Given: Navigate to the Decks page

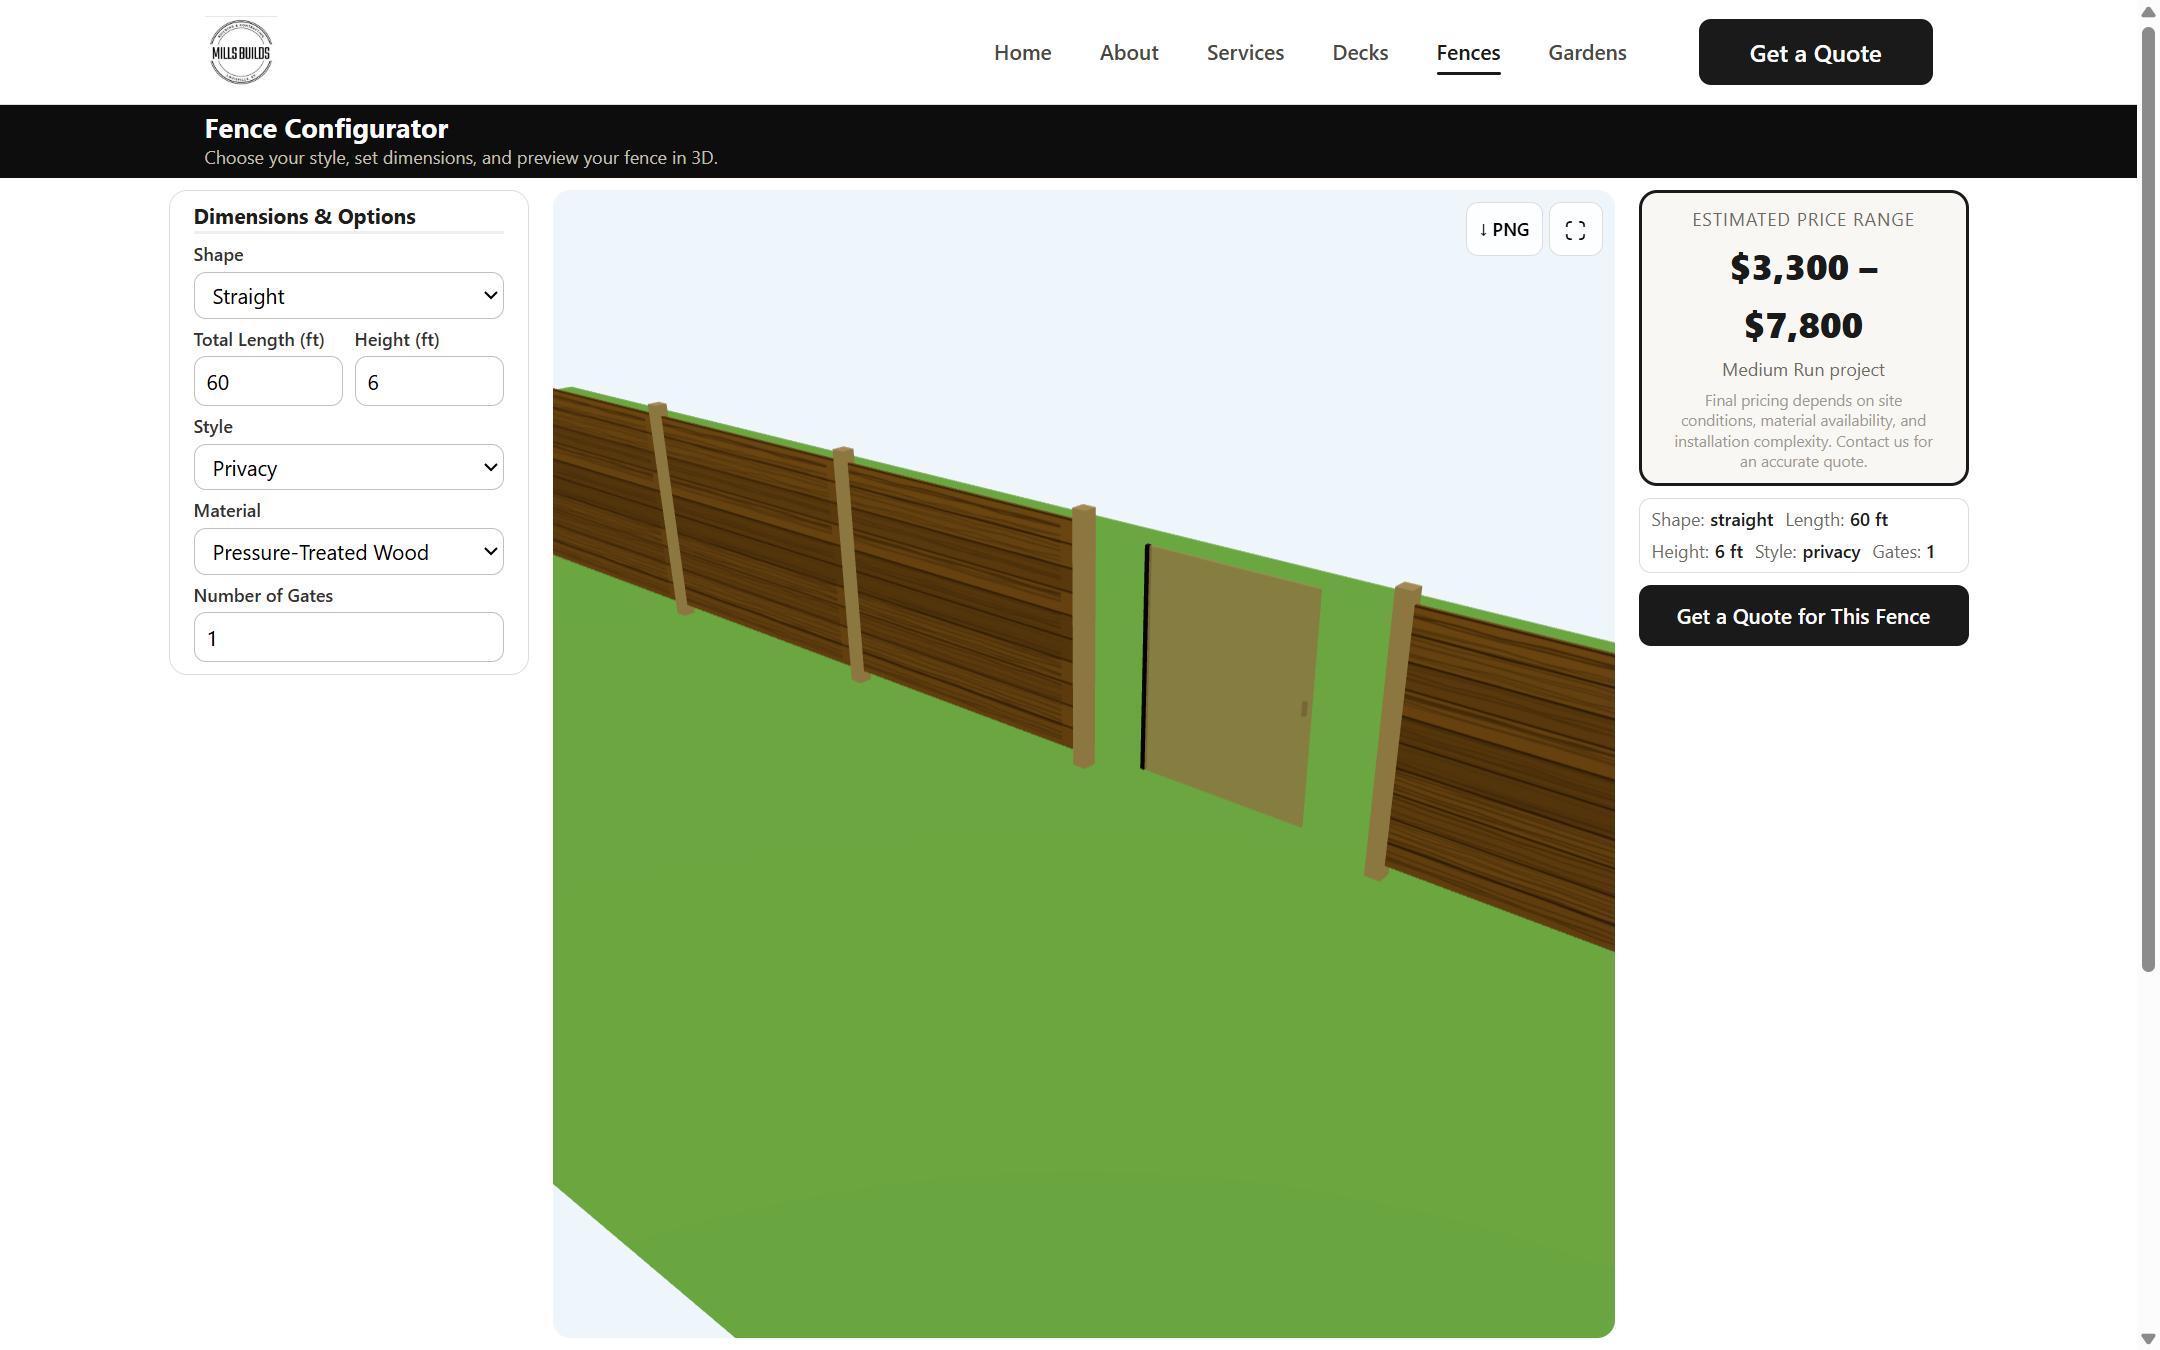Looking at the screenshot, I should click(1360, 53).
